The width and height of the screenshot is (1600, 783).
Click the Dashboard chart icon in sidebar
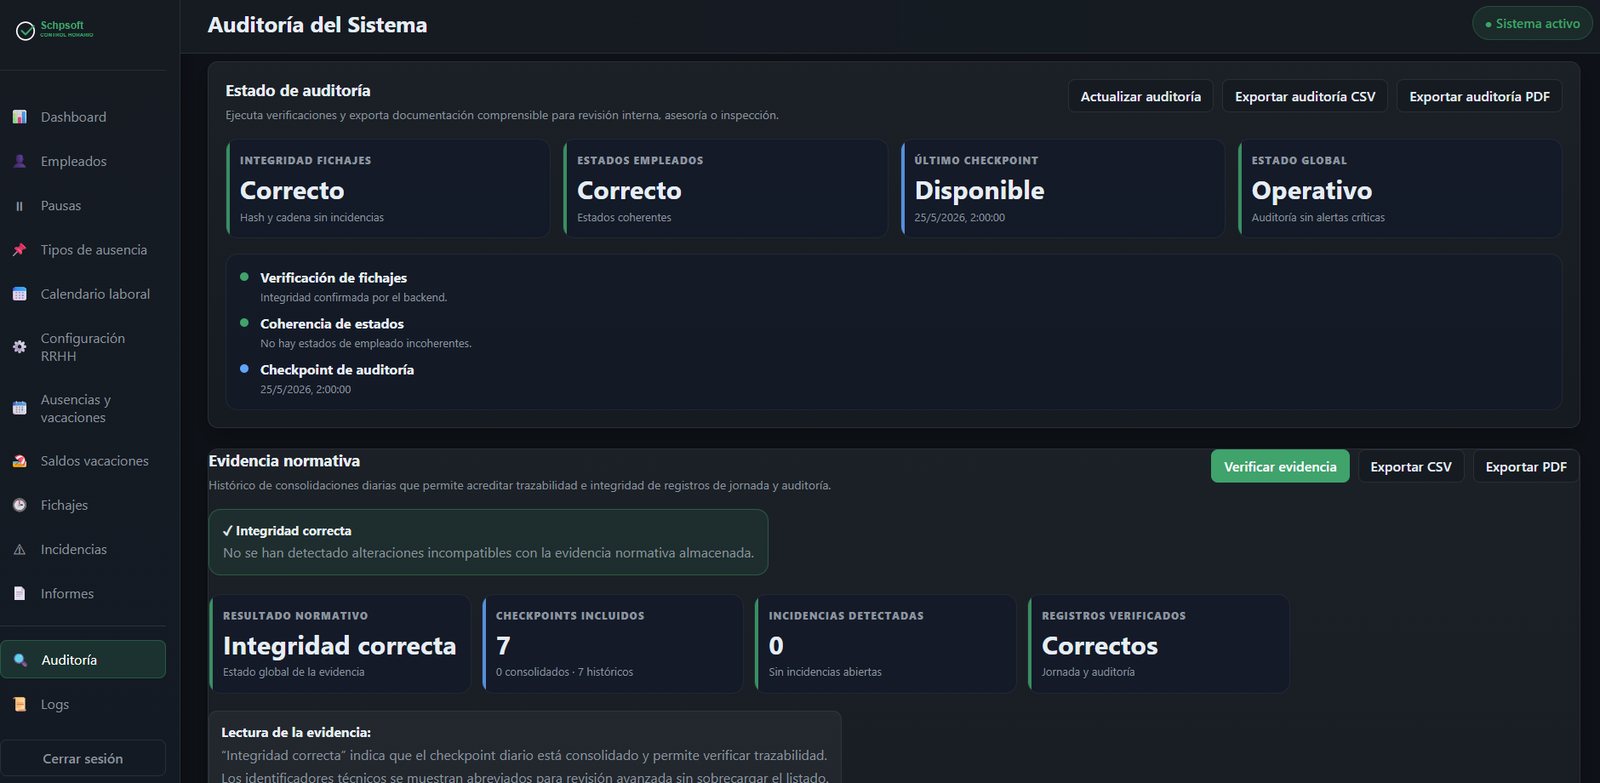point(19,117)
